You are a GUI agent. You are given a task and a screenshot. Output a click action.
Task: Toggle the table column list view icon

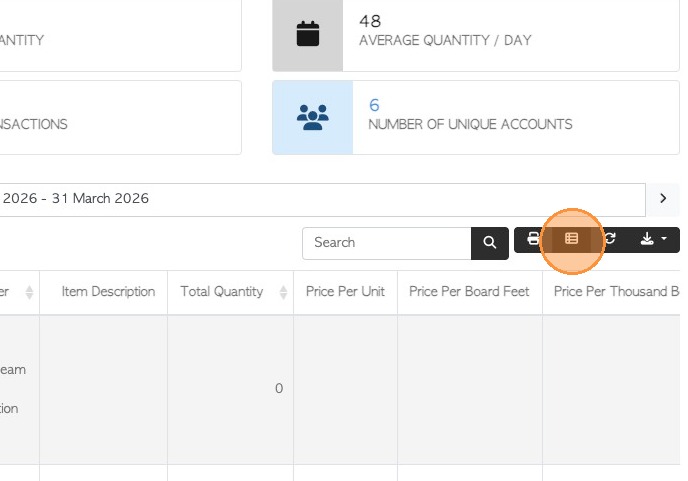click(572, 240)
